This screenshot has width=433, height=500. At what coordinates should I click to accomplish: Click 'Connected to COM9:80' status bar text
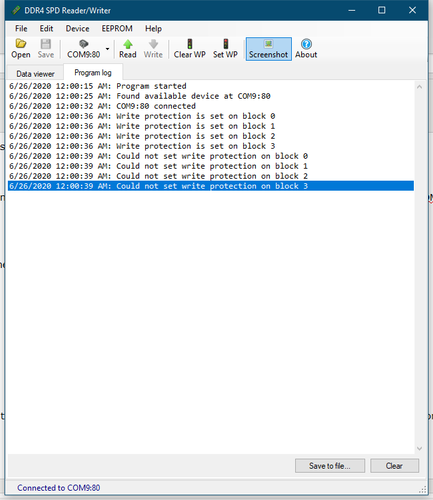[x=59, y=488]
